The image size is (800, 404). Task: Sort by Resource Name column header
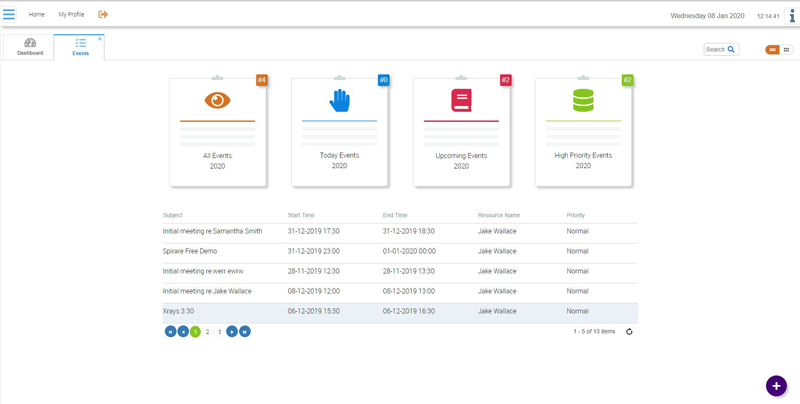point(499,215)
